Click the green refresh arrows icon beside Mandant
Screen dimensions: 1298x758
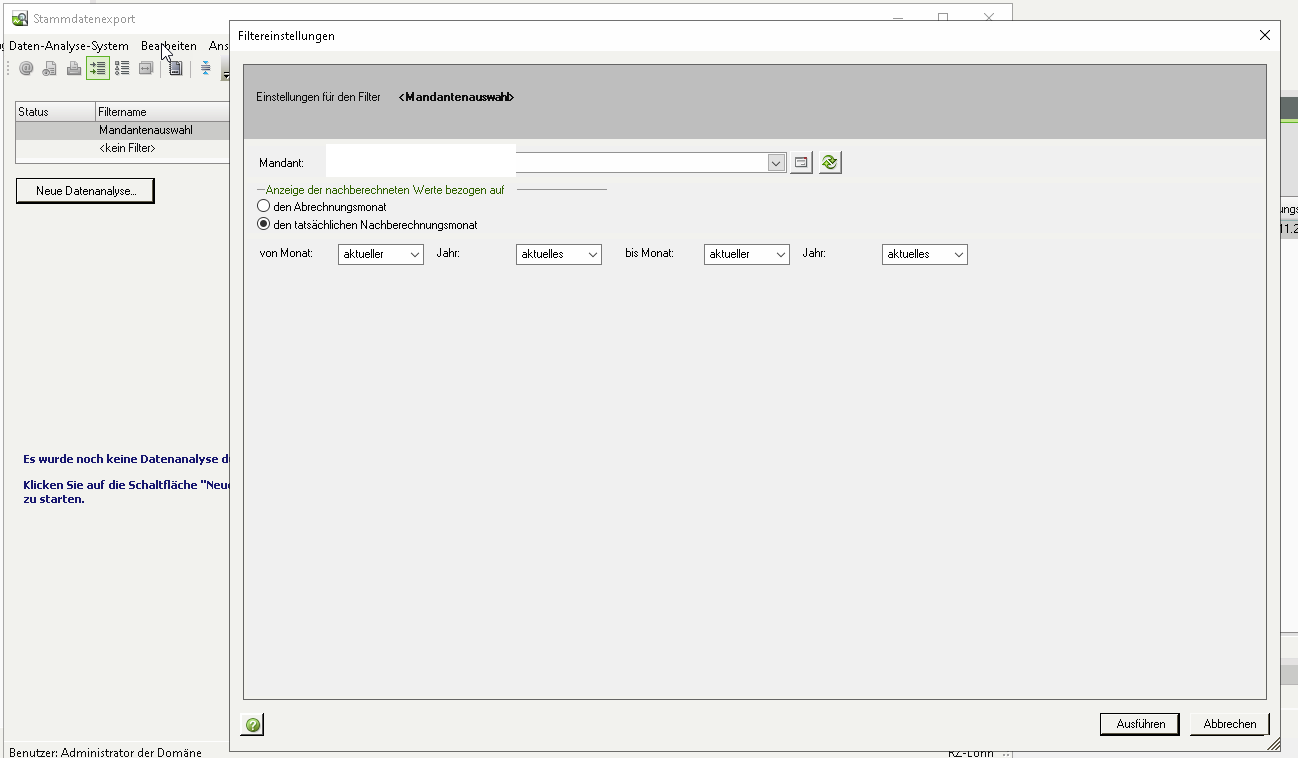point(829,162)
